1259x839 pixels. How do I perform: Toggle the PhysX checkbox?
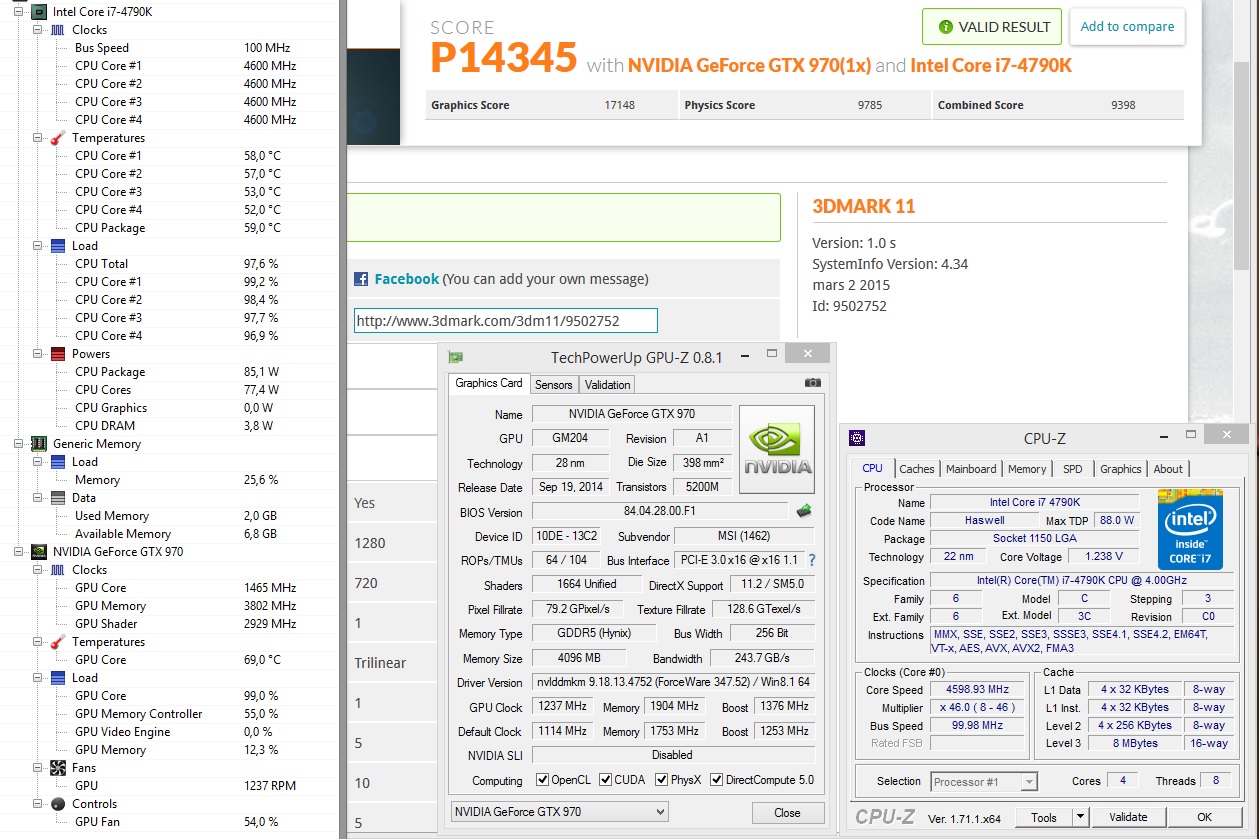662,780
